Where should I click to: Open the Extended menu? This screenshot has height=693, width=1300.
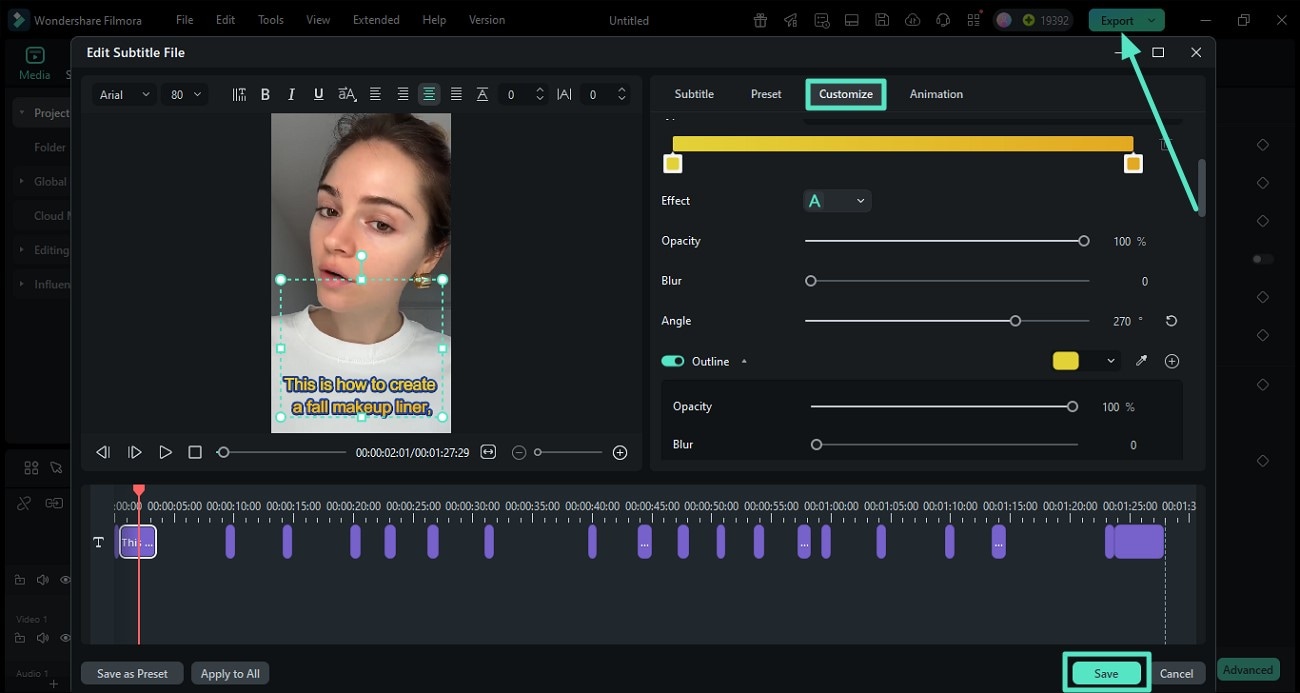pos(376,20)
